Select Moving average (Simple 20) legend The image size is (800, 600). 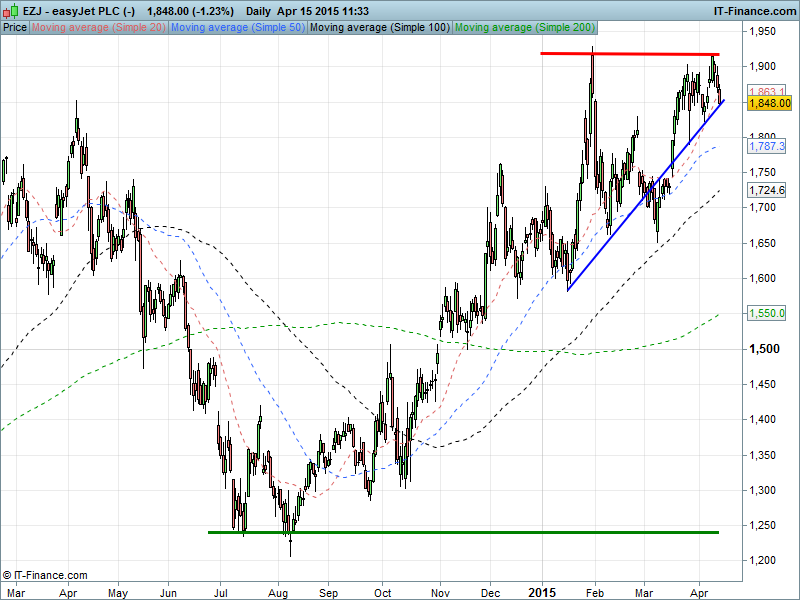[98, 27]
